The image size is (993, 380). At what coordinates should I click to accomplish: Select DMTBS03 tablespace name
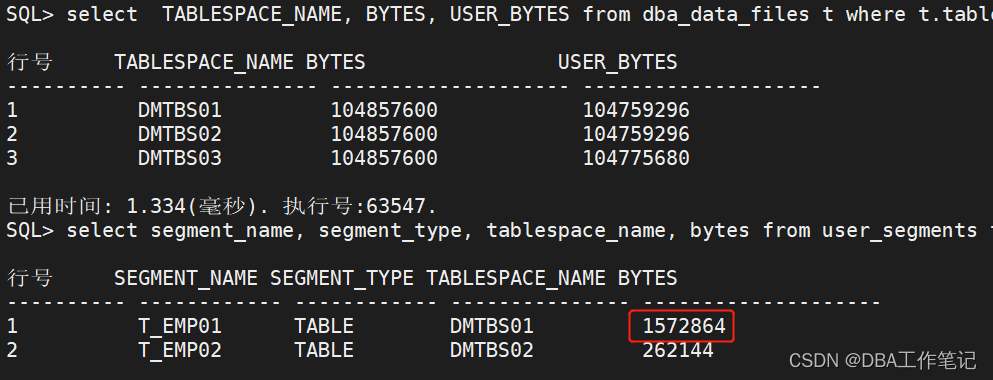[x=180, y=158]
